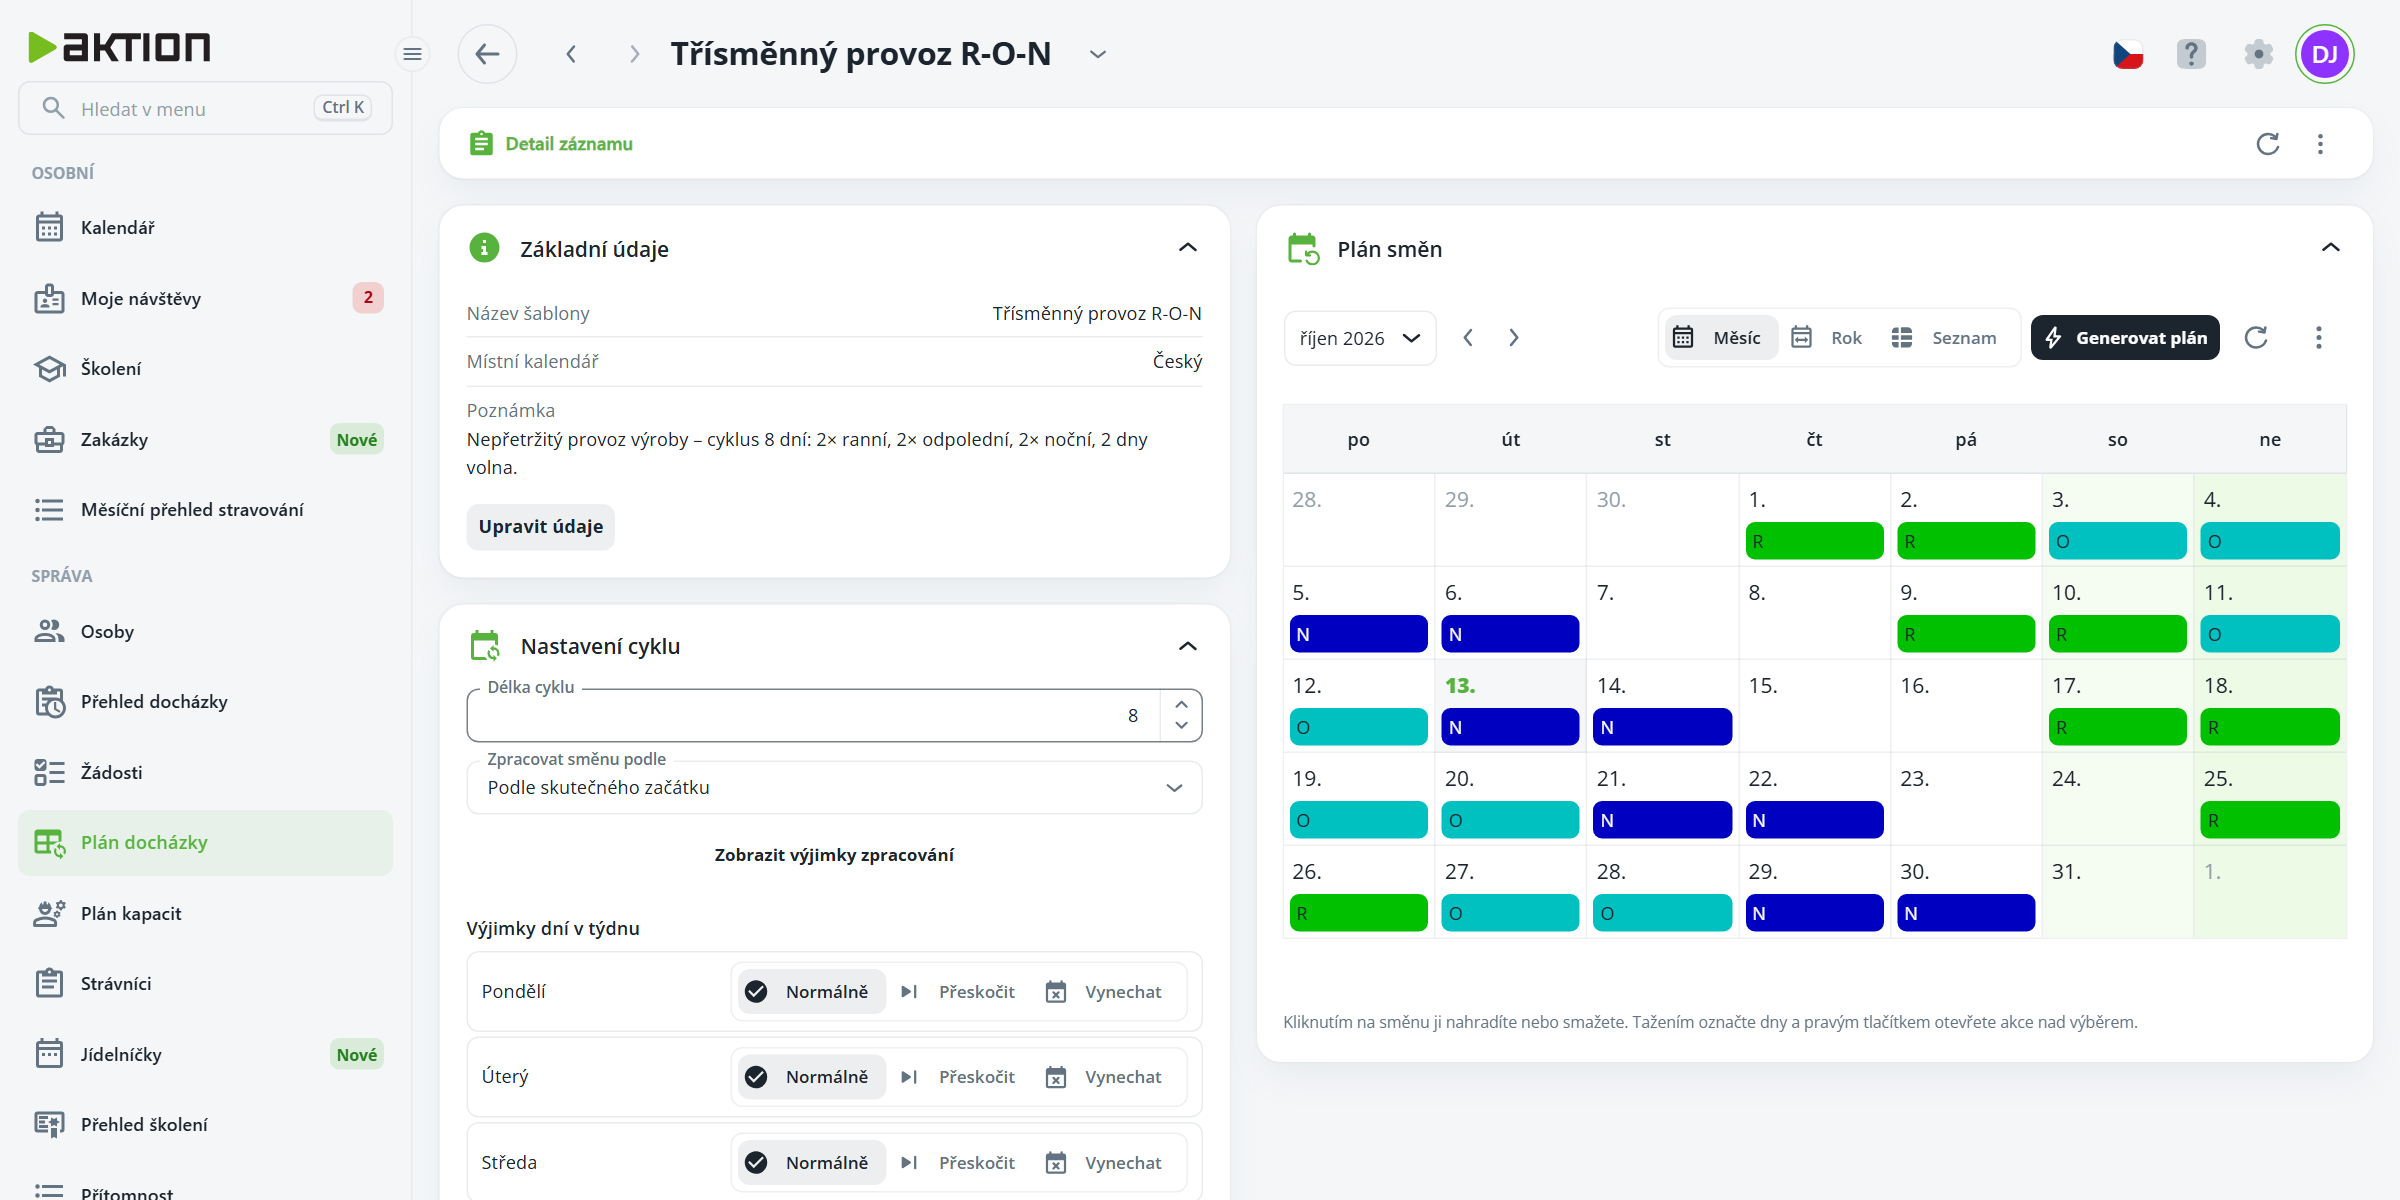
Task: Open the Detail záznamu tab label
Action: coord(569,144)
